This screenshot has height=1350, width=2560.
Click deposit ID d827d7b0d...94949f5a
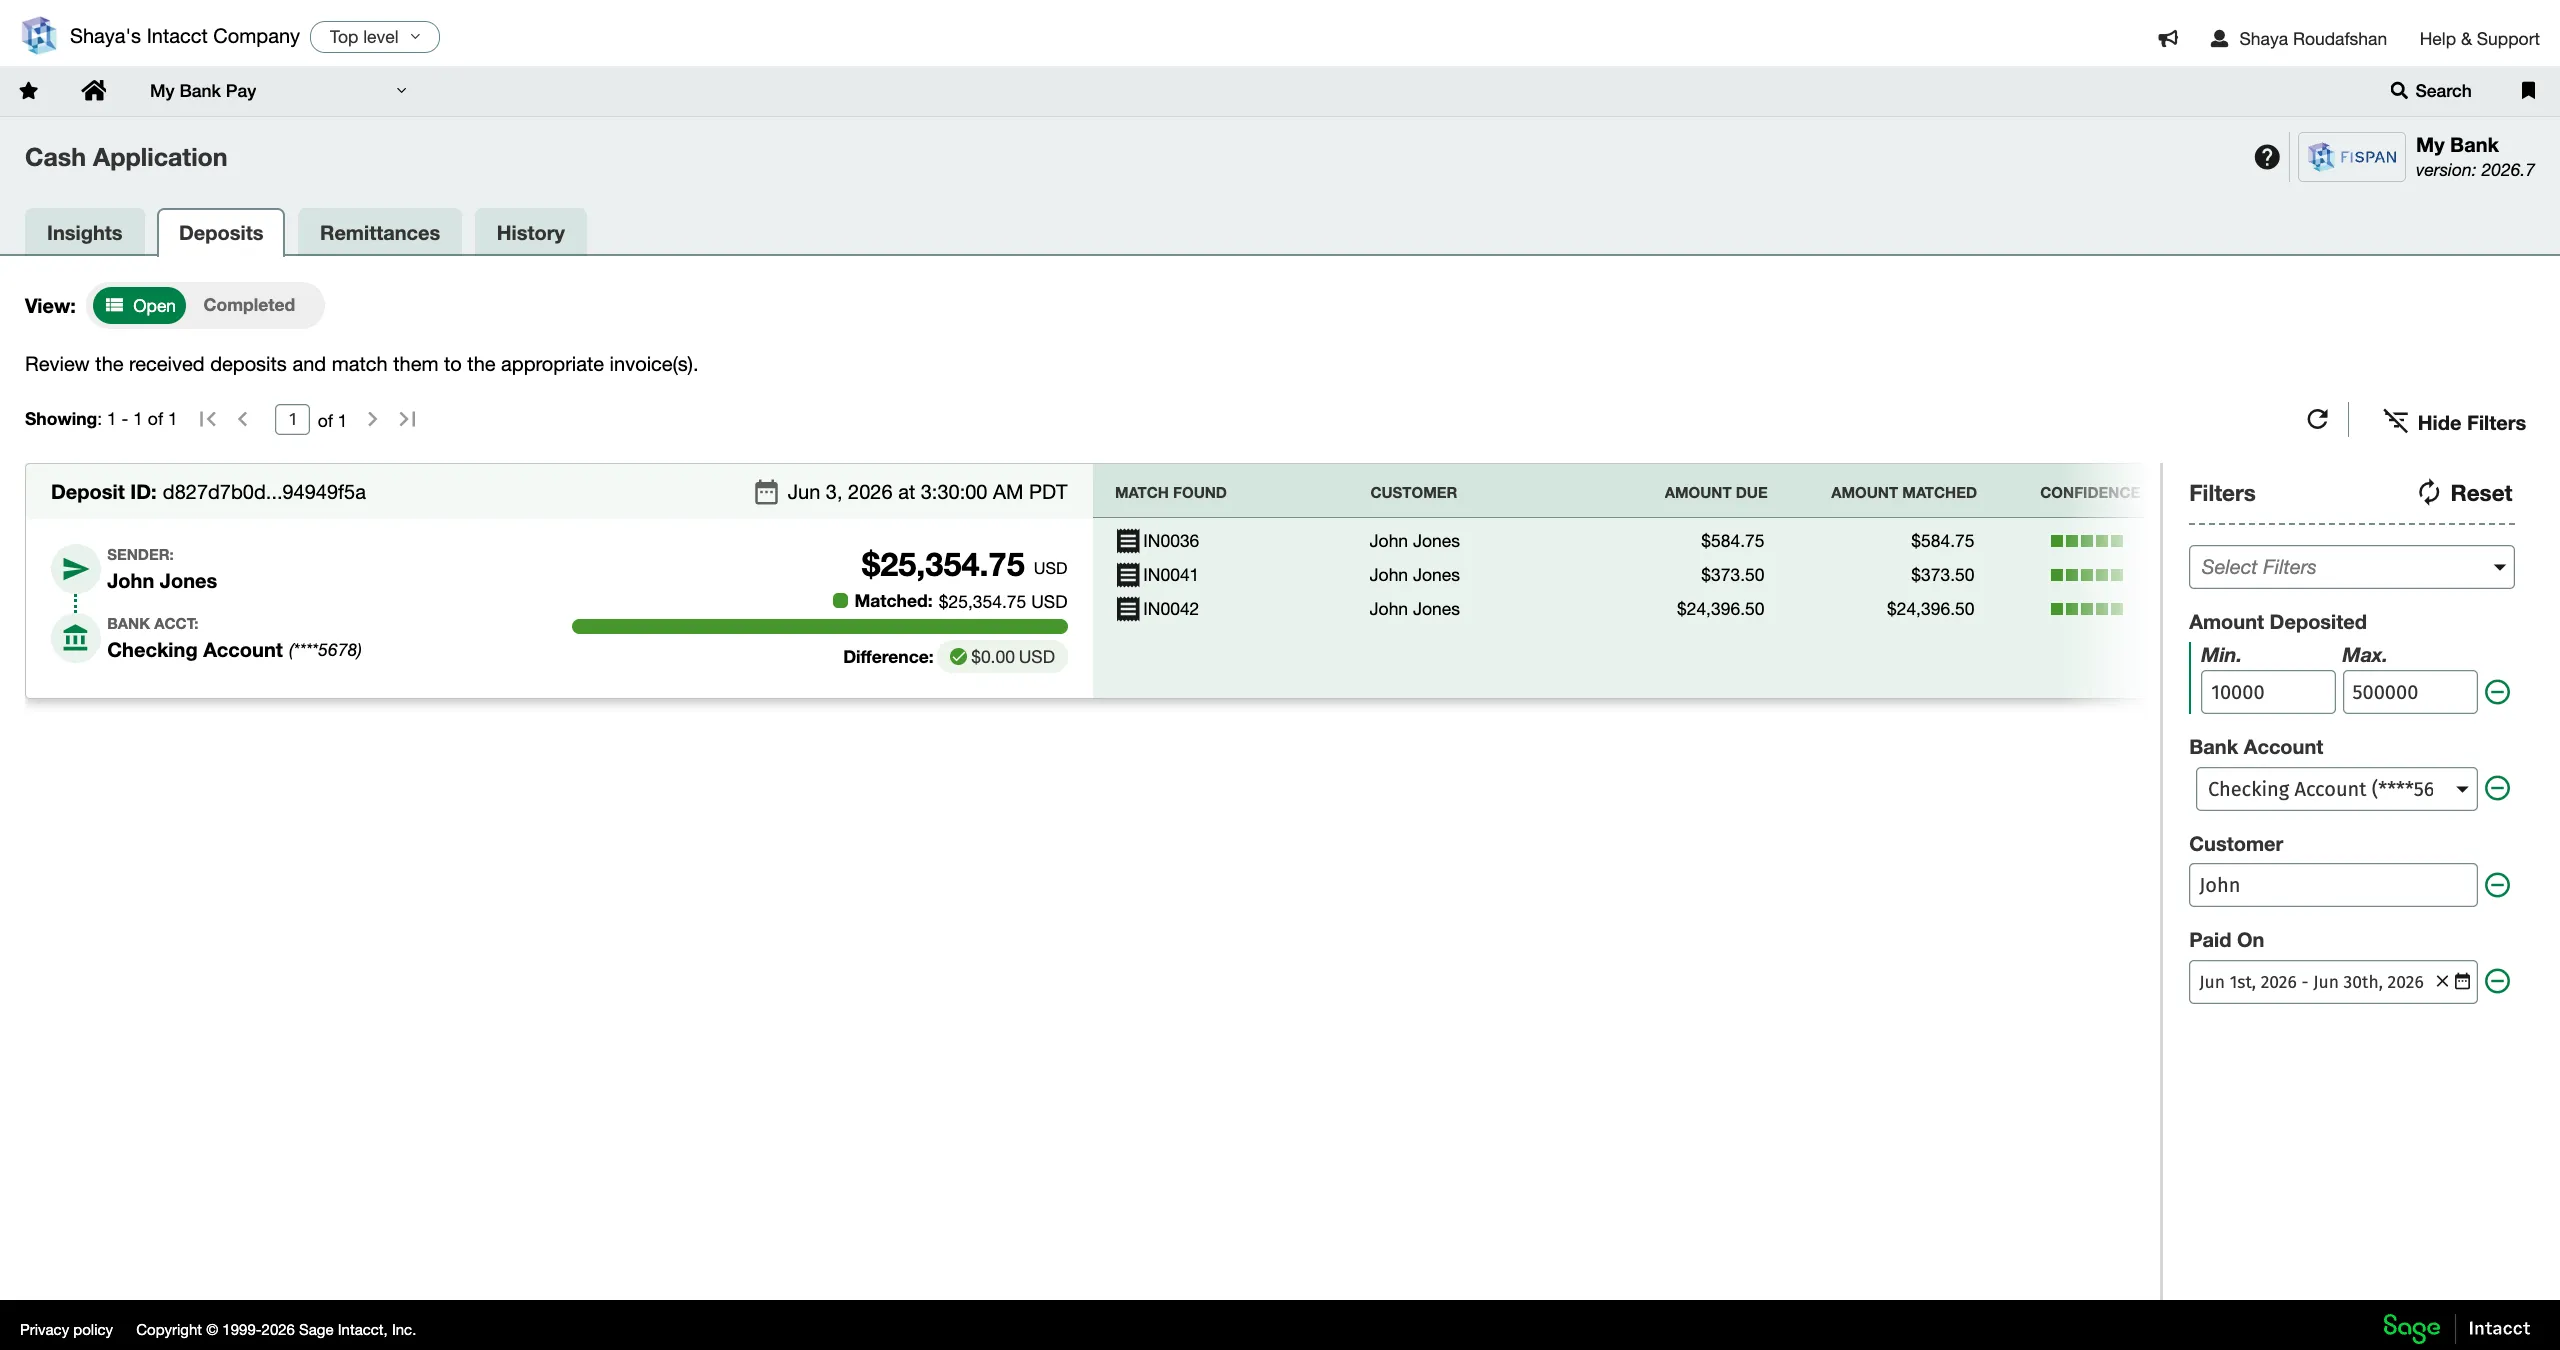coord(264,492)
